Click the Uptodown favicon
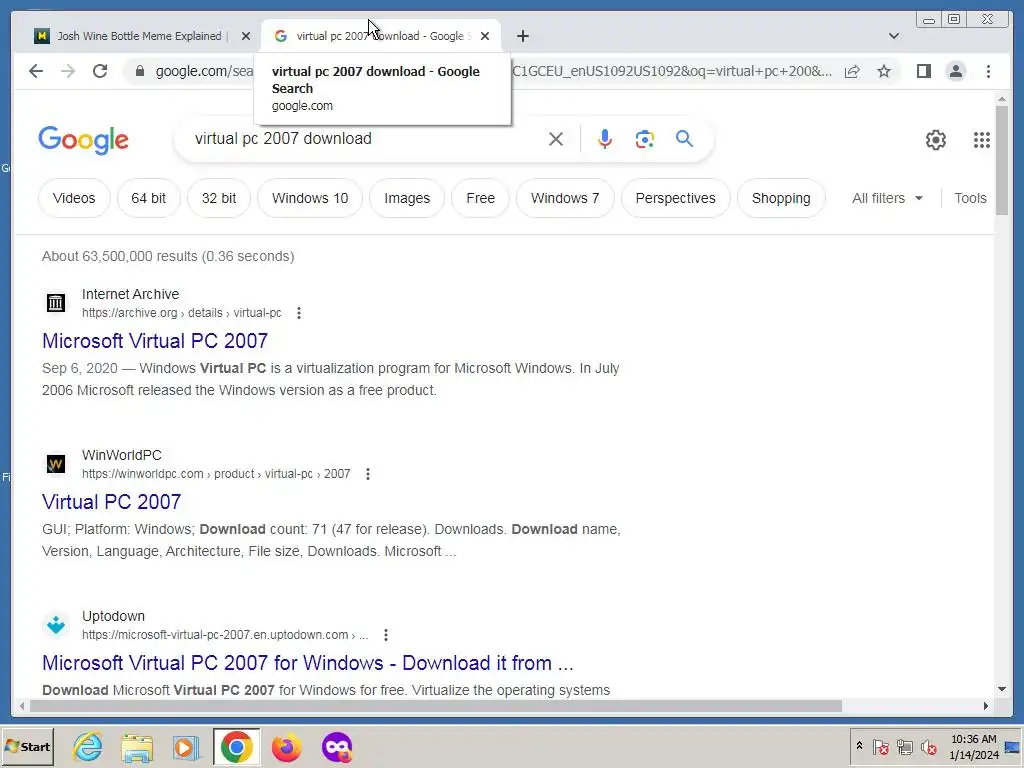The width and height of the screenshot is (1024, 768). (x=56, y=625)
